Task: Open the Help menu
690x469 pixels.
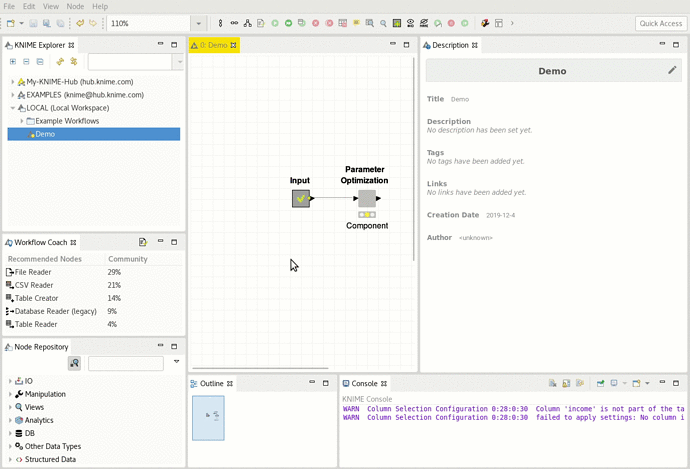Action: (x=100, y=7)
